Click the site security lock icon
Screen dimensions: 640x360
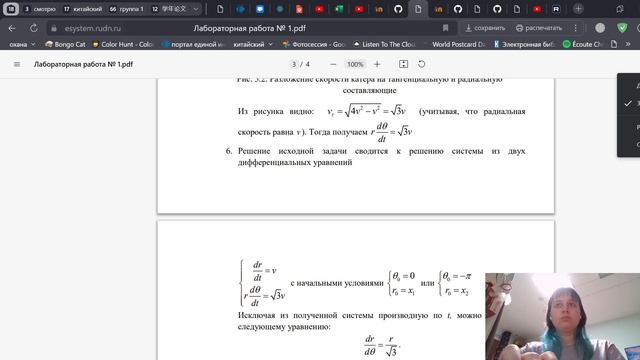click(54, 28)
